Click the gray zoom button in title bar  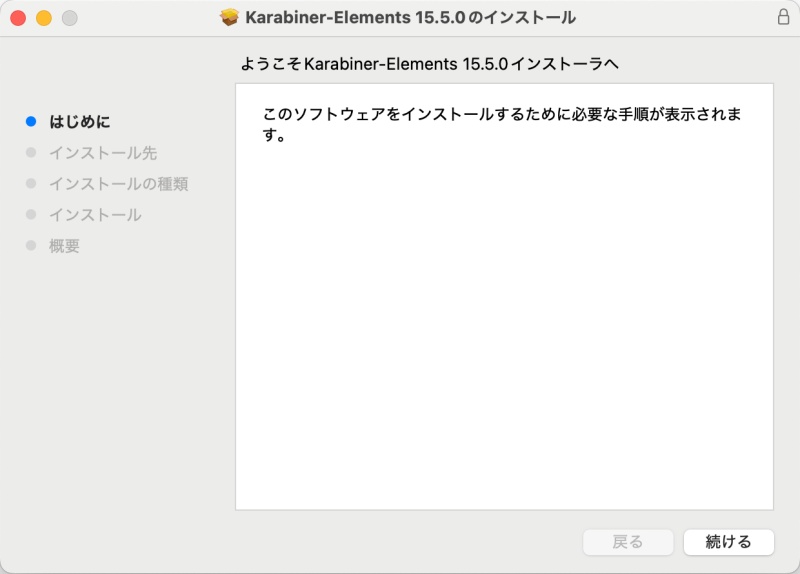(69, 18)
